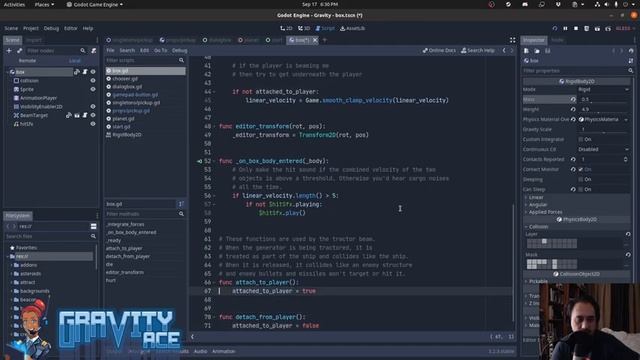Open planet.gd in script list
The width and height of the screenshot is (640, 360).
[x=124, y=119]
